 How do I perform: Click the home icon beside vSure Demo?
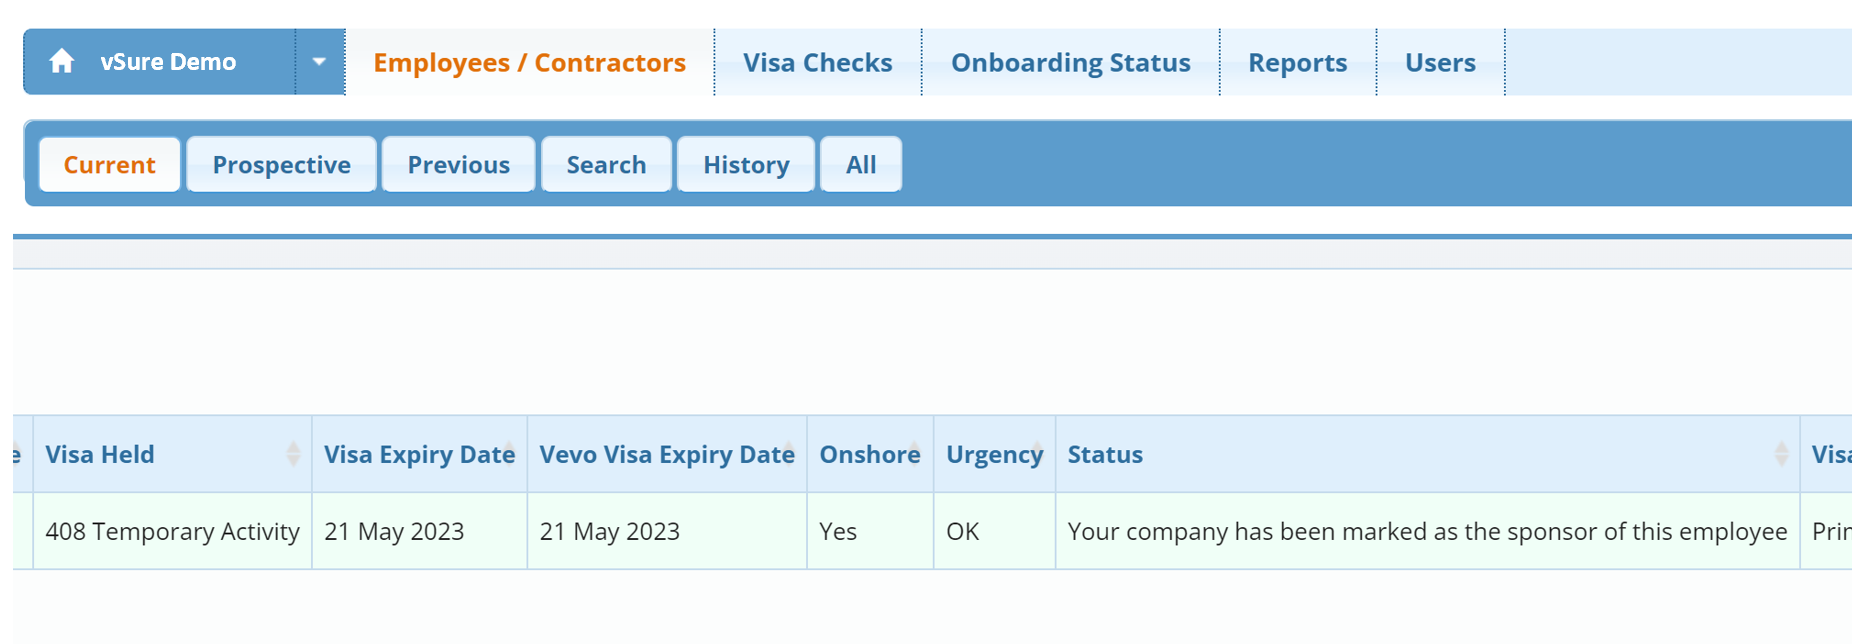(x=62, y=62)
